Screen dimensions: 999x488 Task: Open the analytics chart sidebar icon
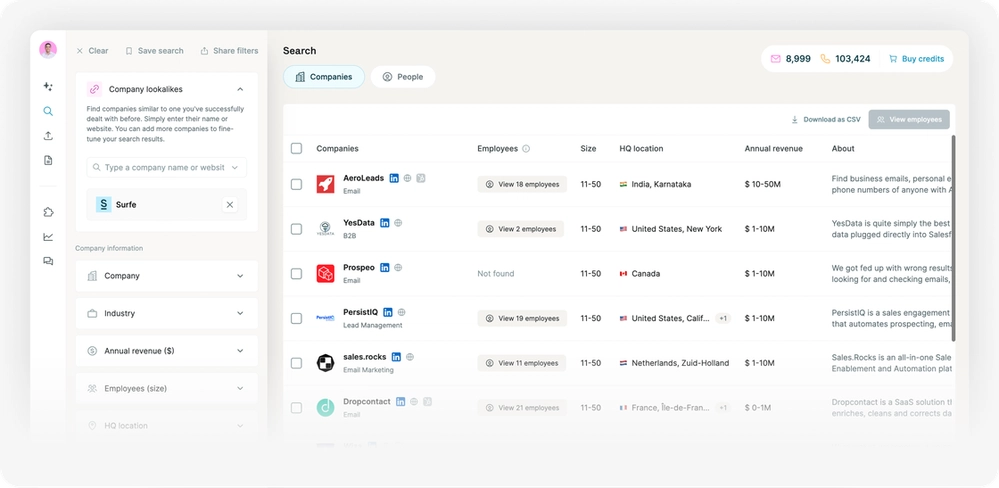click(48, 237)
